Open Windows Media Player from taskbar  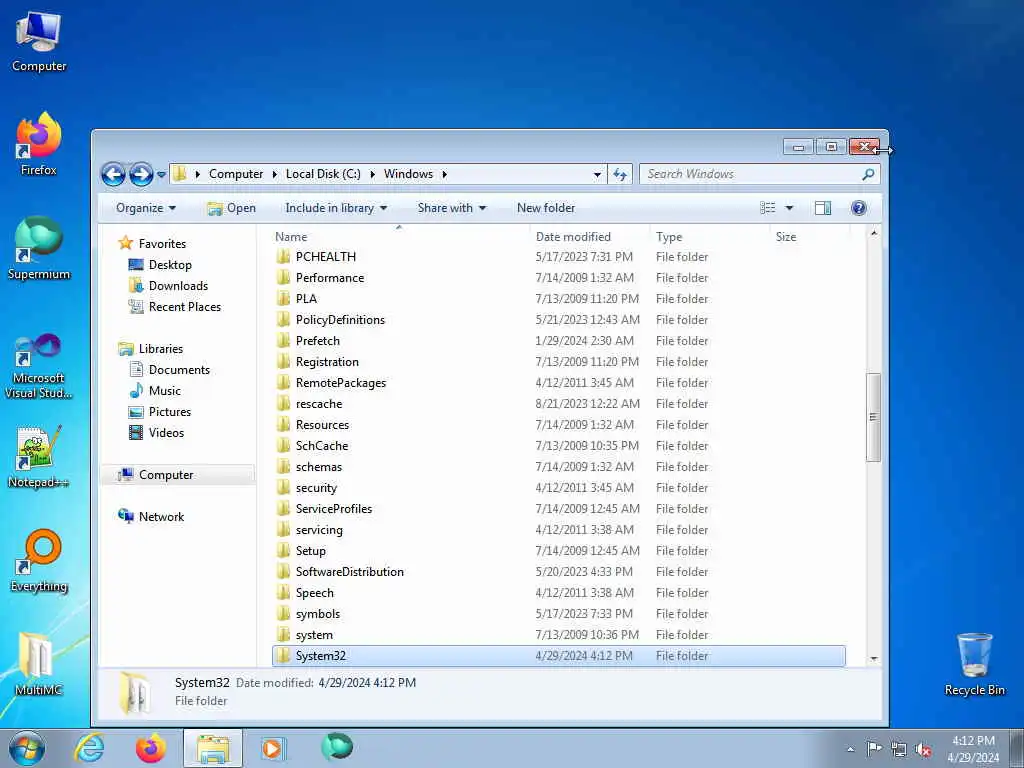[272, 748]
